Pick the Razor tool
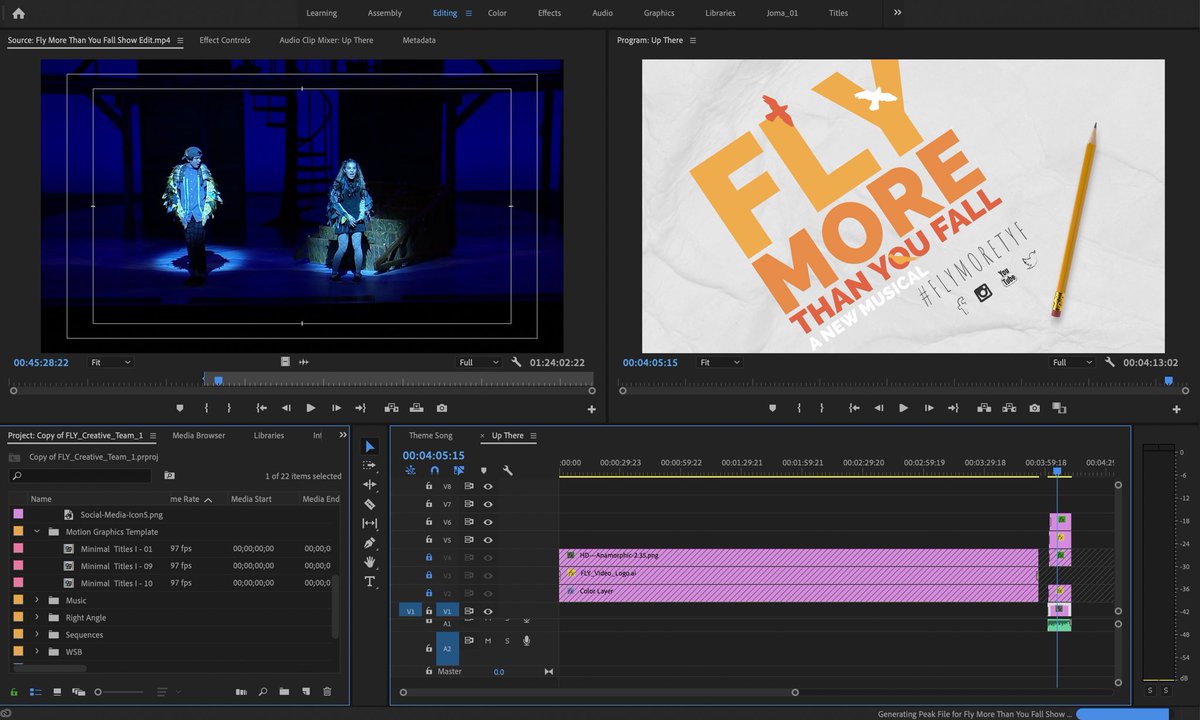Image resolution: width=1200 pixels, height=720 pixels. pos(370,505)
